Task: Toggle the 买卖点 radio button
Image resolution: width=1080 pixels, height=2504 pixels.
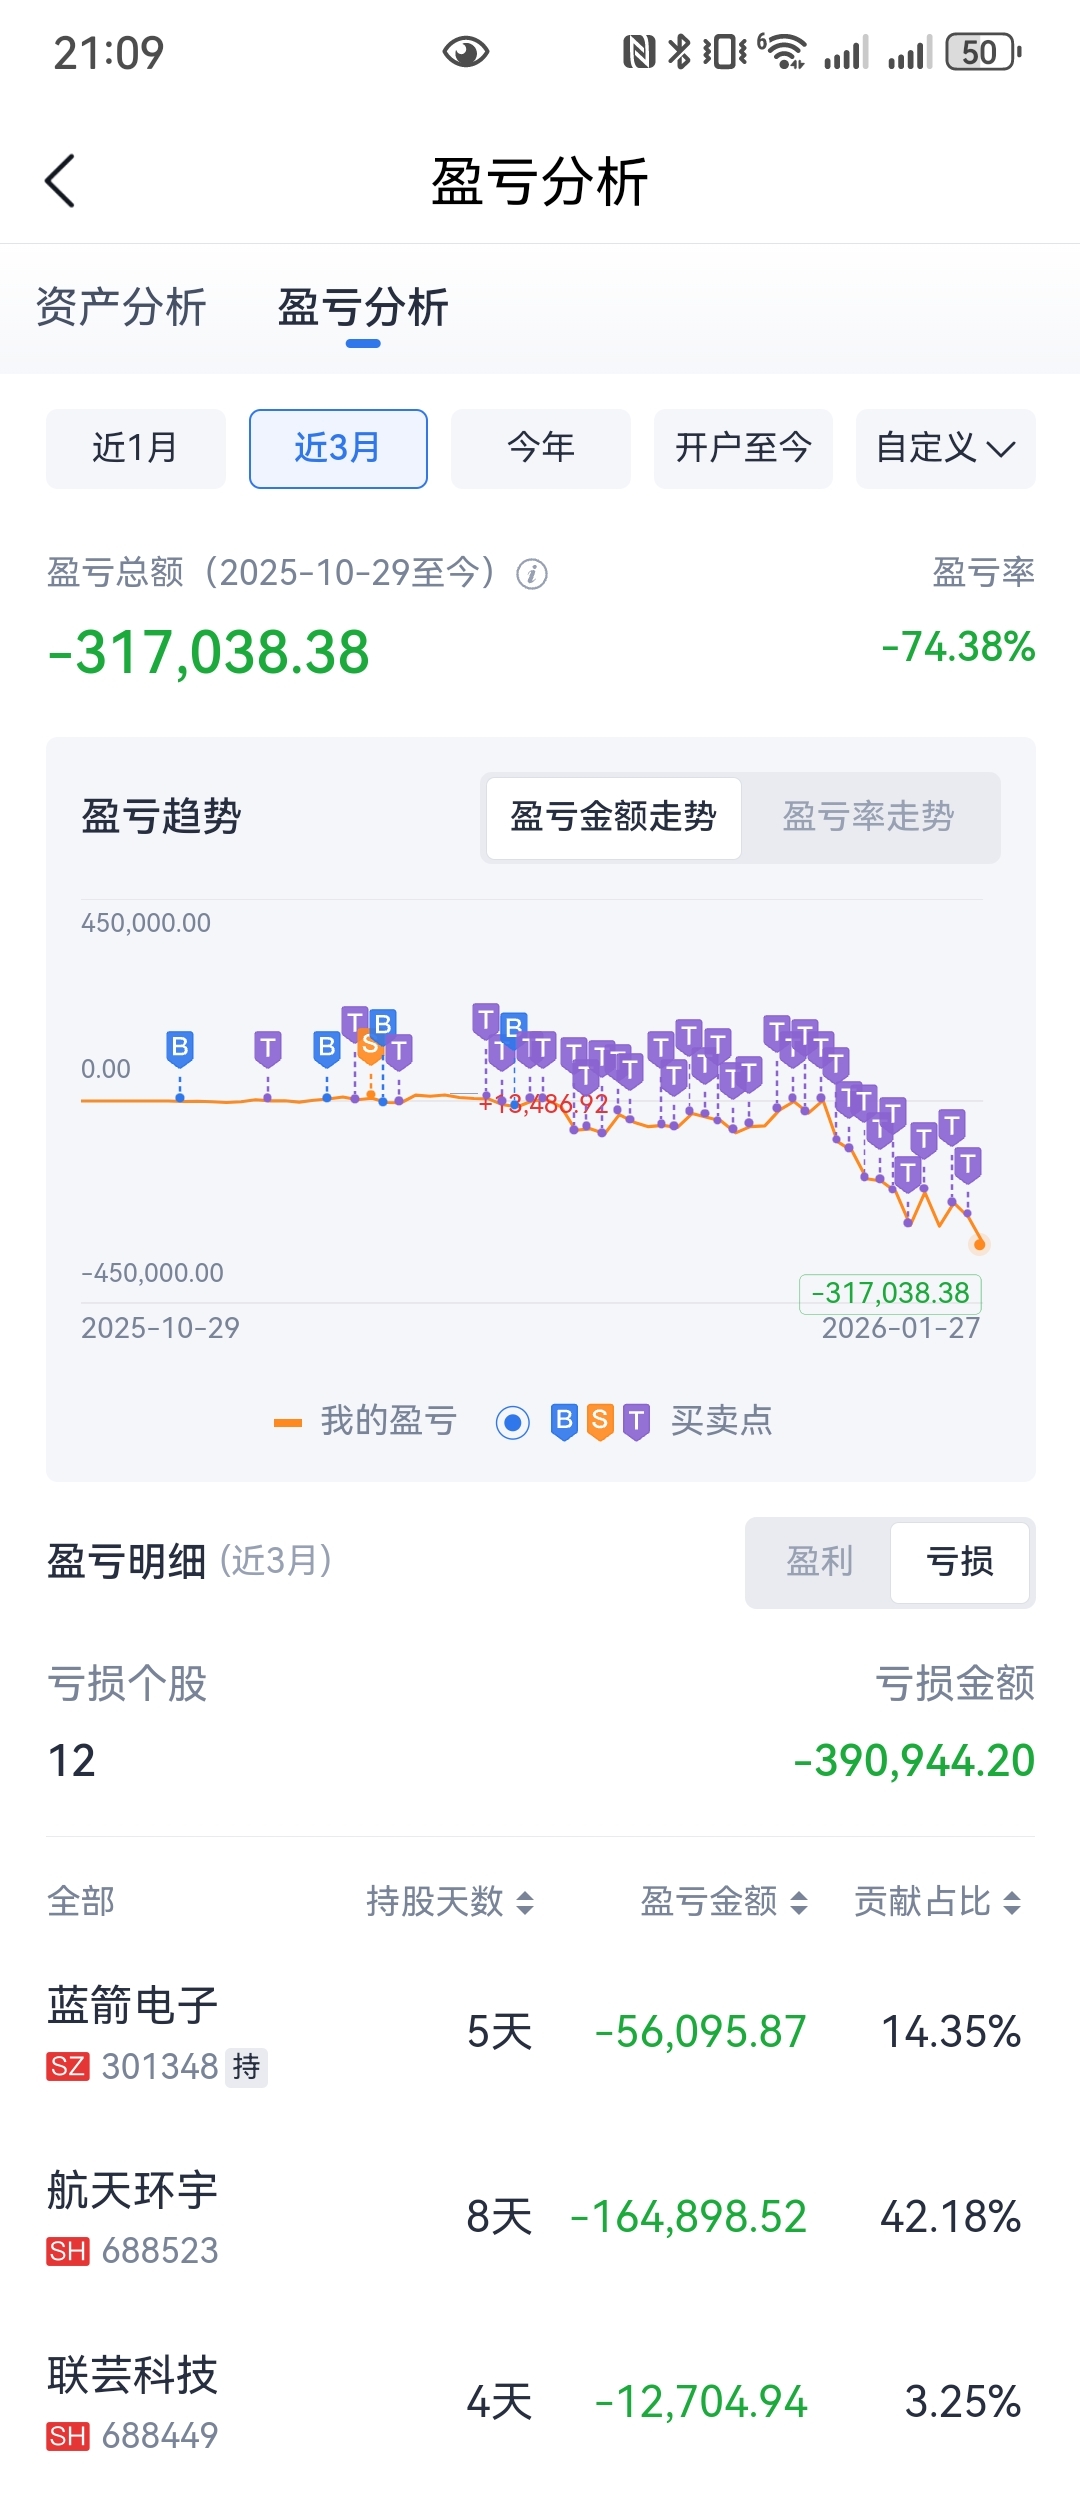Action: tap(513, 1421)
